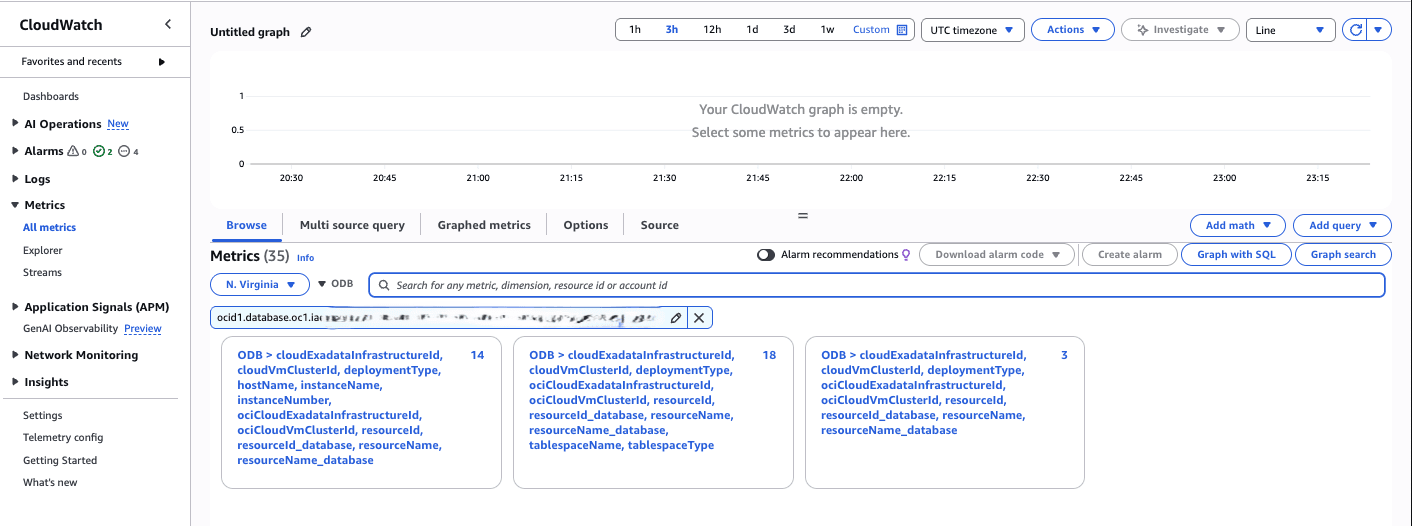Image resolution: width=1412 pixels, height=526 pixels.
Task: Expand Logs section
Action: [14, 179]
